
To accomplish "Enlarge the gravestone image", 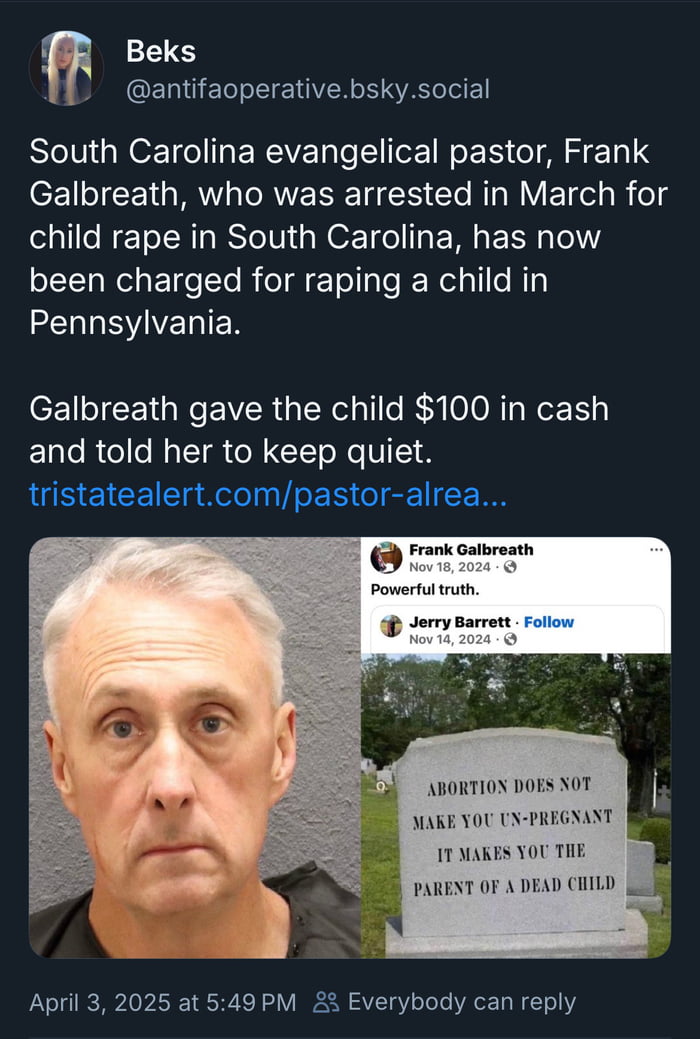I will click(x=516, y=805).
